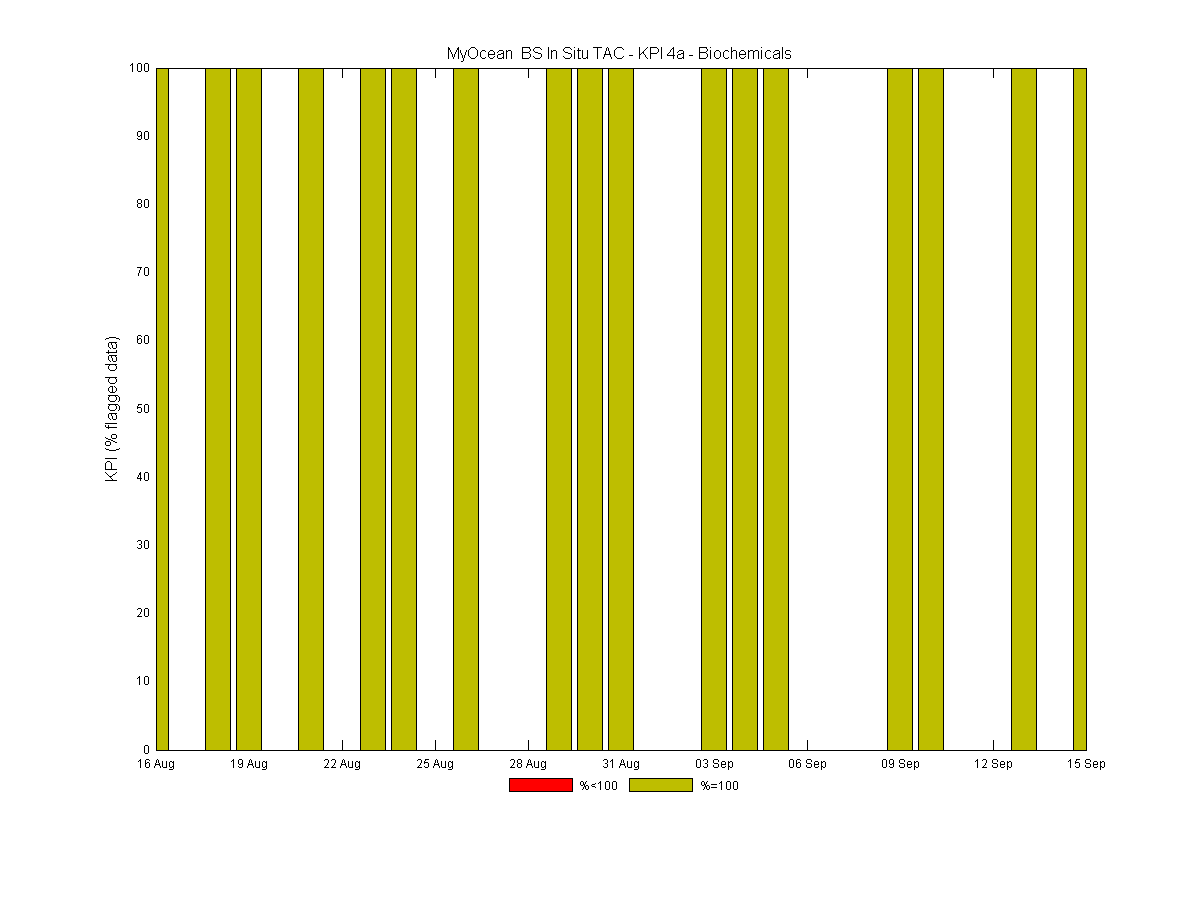Click the red %<100 legend swatch
The height and width of the screenshot is (900, 1200).
(x=540, y=785)
